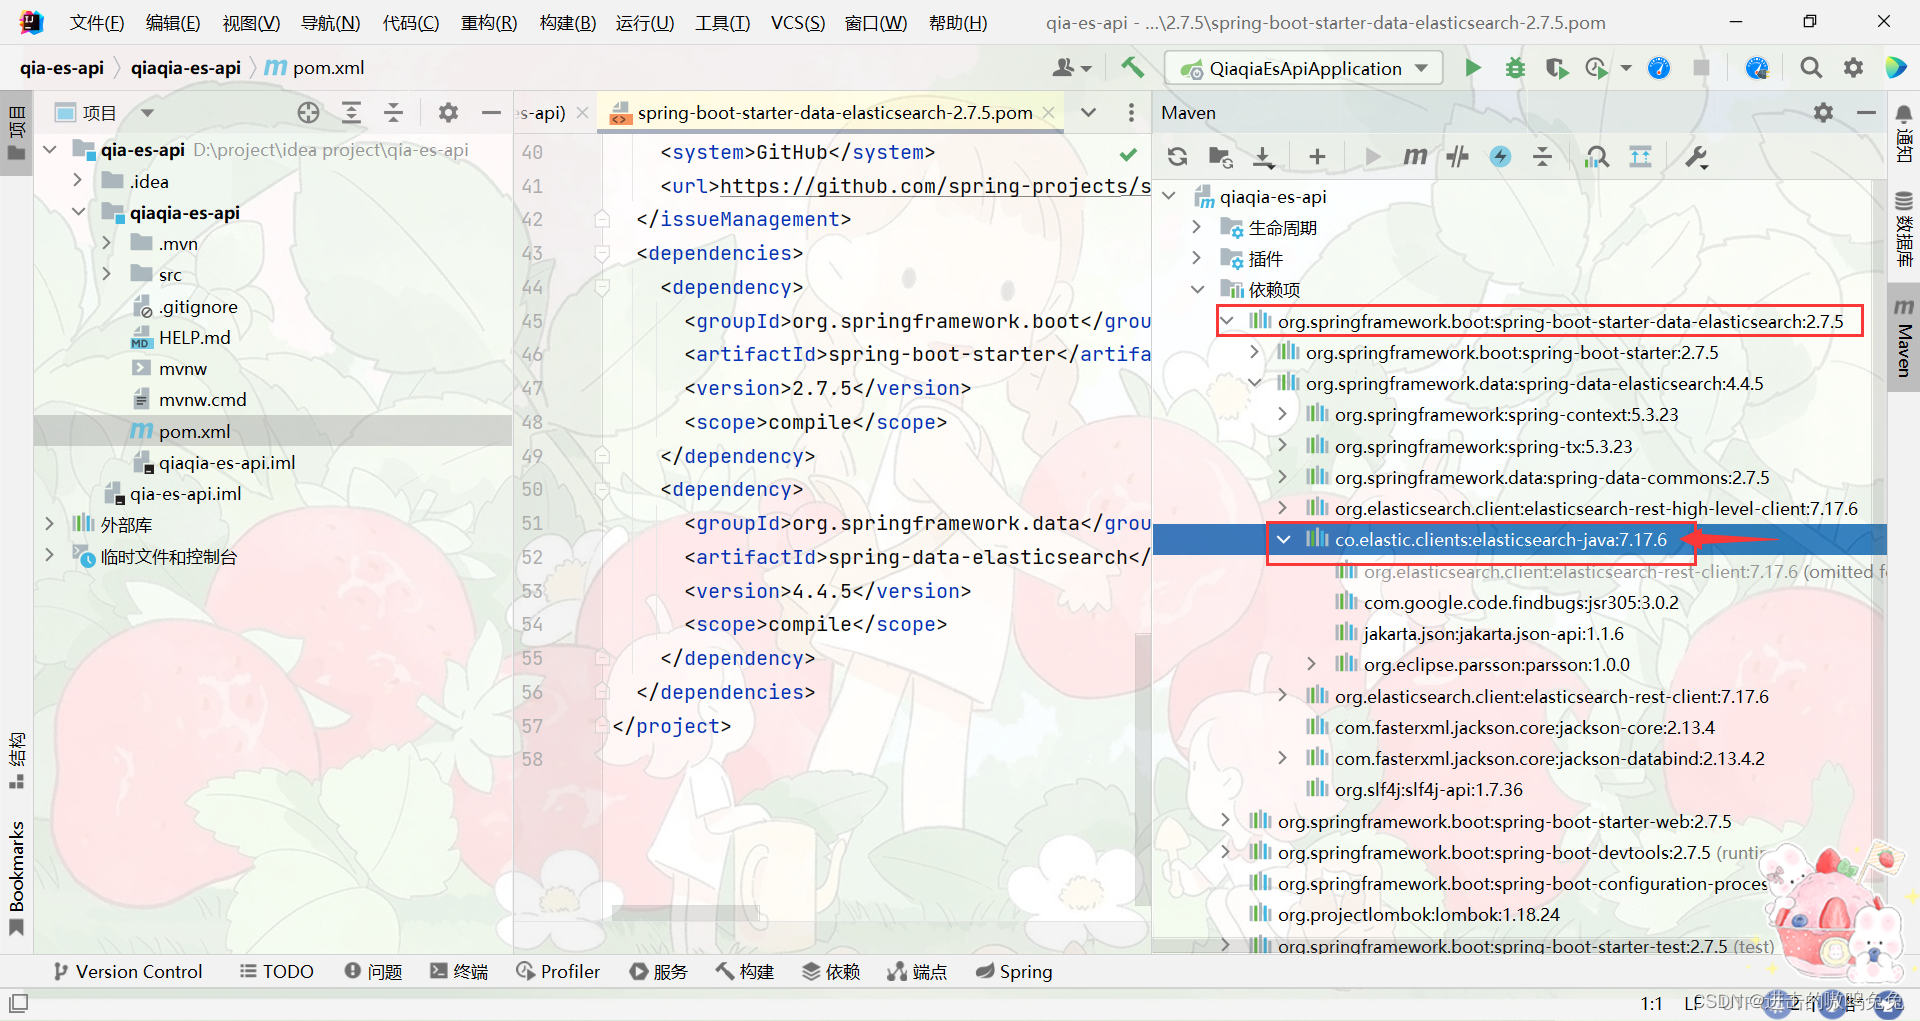This screenshot has width=1920, height=1021.
Task: Run QiaqiaEsApiApplication with green play button
Action: click(1473, 68)
